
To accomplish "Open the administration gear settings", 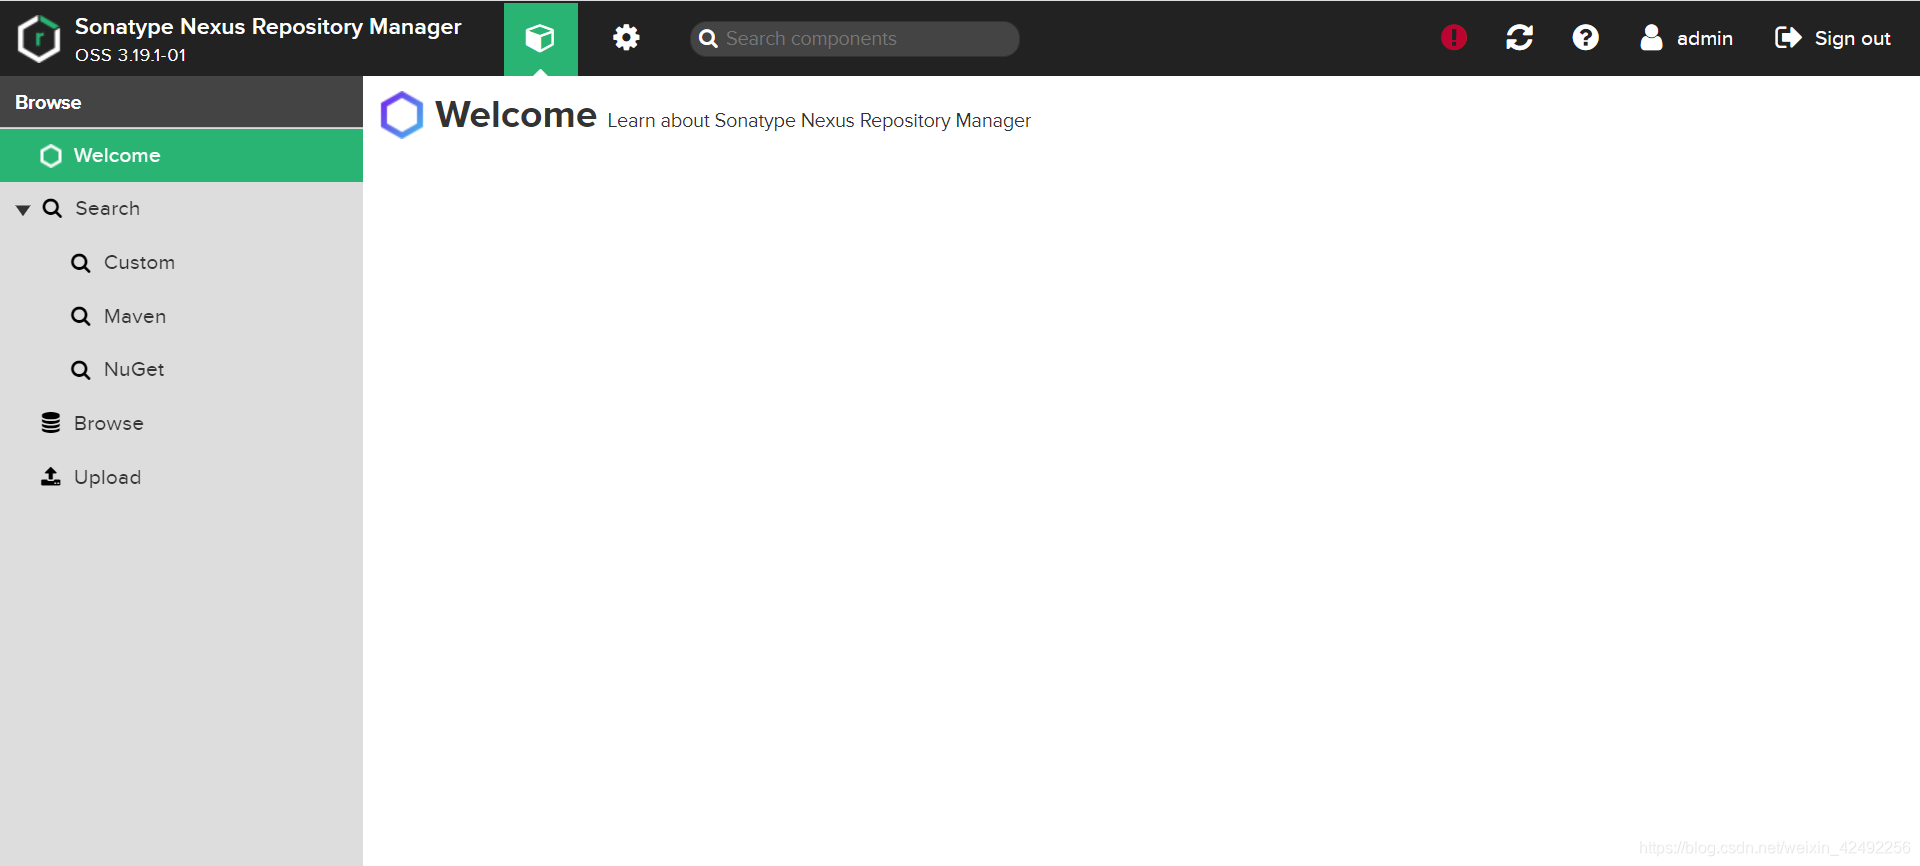I will pos(626,38).
